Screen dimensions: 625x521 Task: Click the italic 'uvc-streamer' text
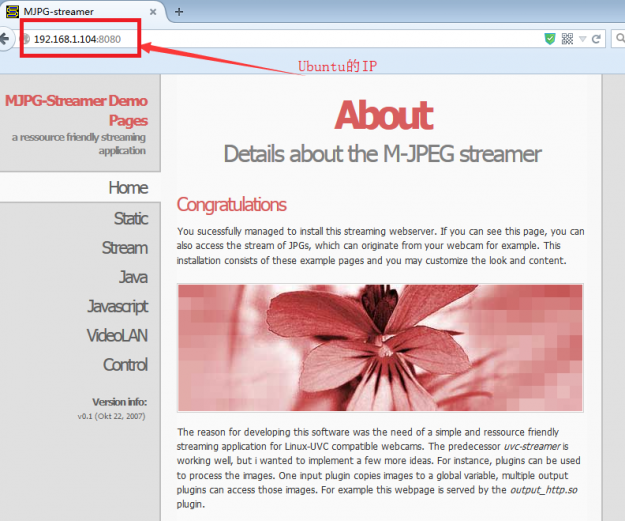533,446
